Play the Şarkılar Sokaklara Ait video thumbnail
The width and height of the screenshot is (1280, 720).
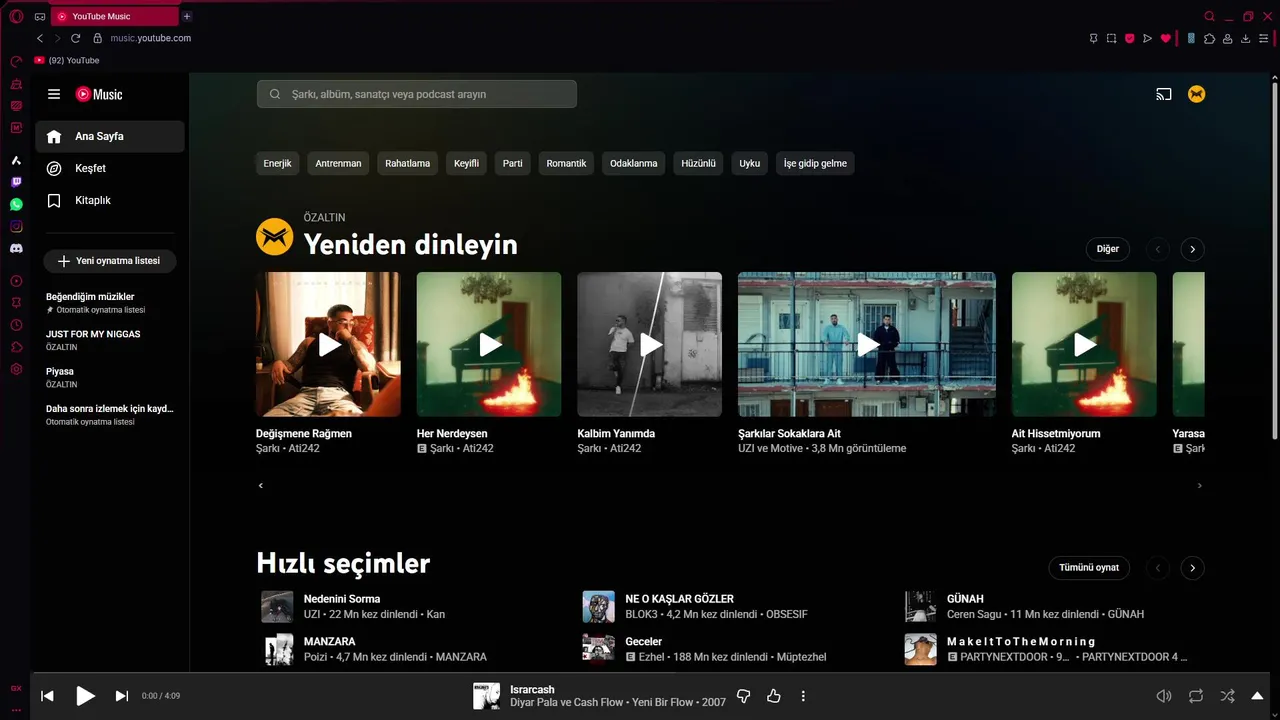click(867, 344)
